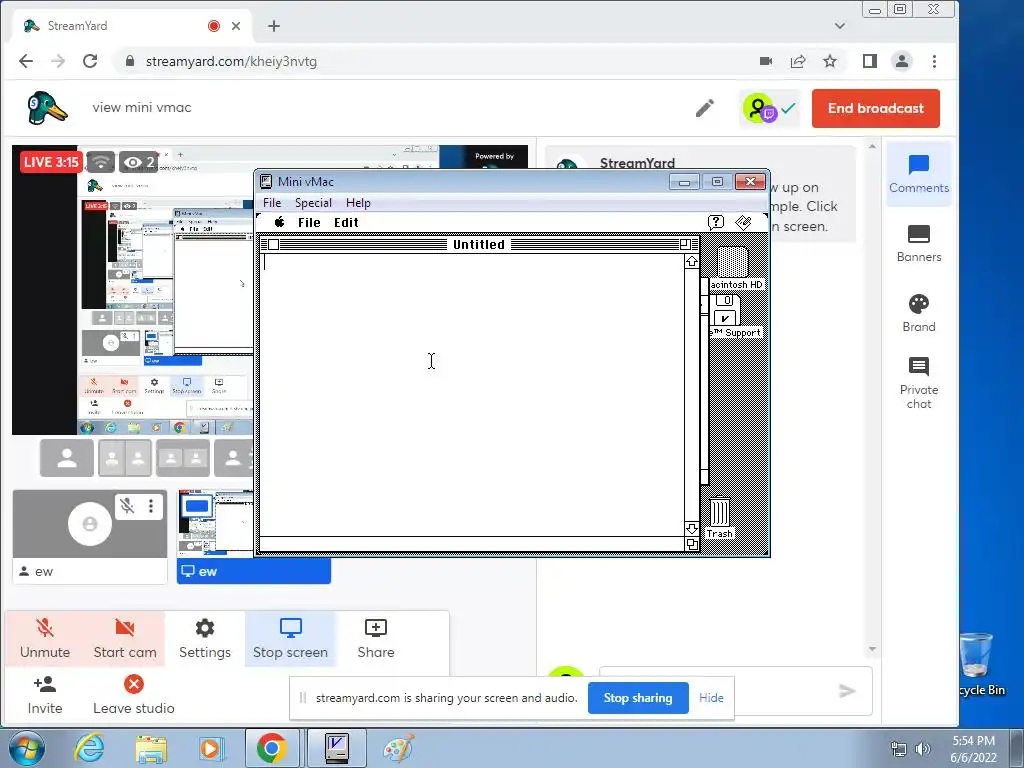Open Mini vMac's File menu

click(272, 202)
